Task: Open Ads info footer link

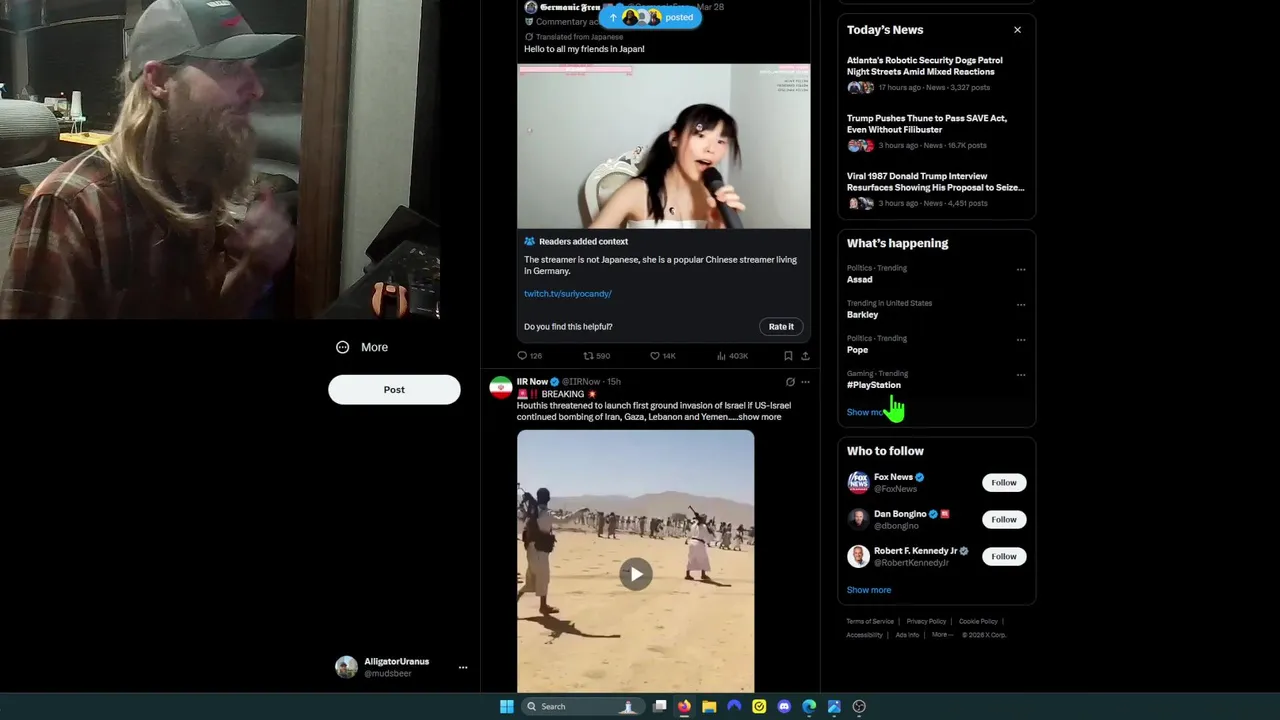Action: (907, 635)
